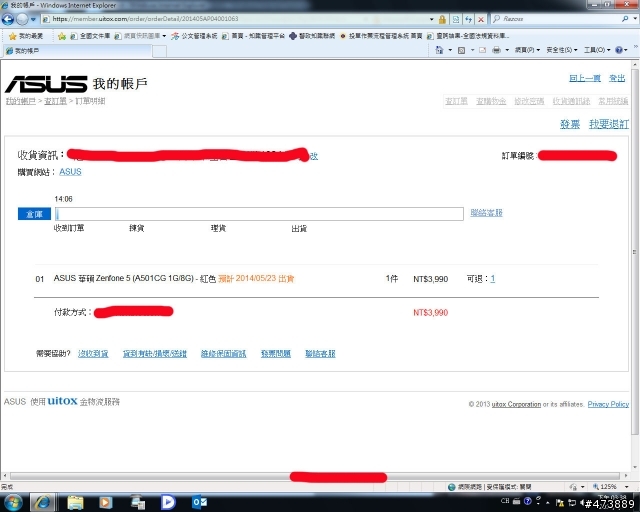Click the 登出 logout link
The height and width of the screenshot is (512, 640).
(x=617, y=78)
